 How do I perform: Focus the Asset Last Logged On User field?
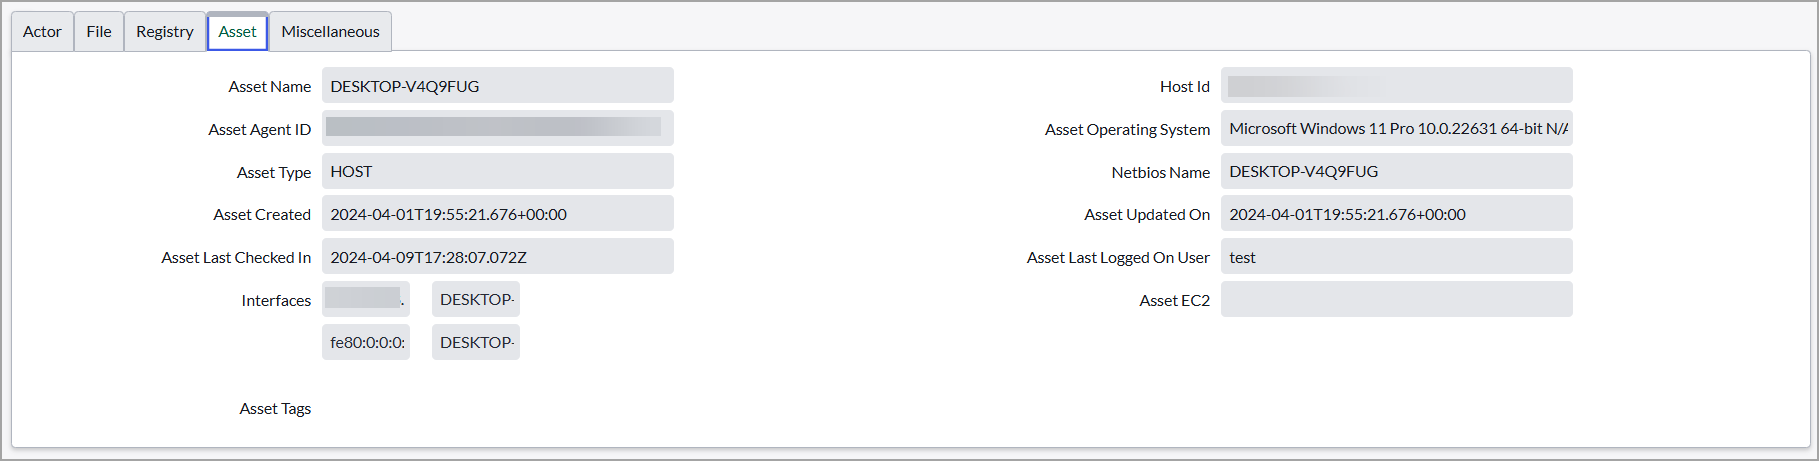(1396, 258)
